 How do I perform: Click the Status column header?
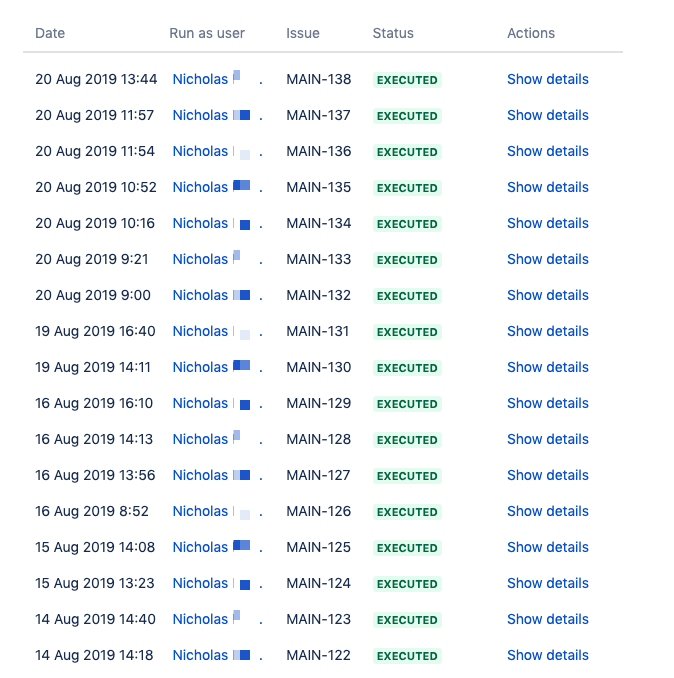point(393,33)
